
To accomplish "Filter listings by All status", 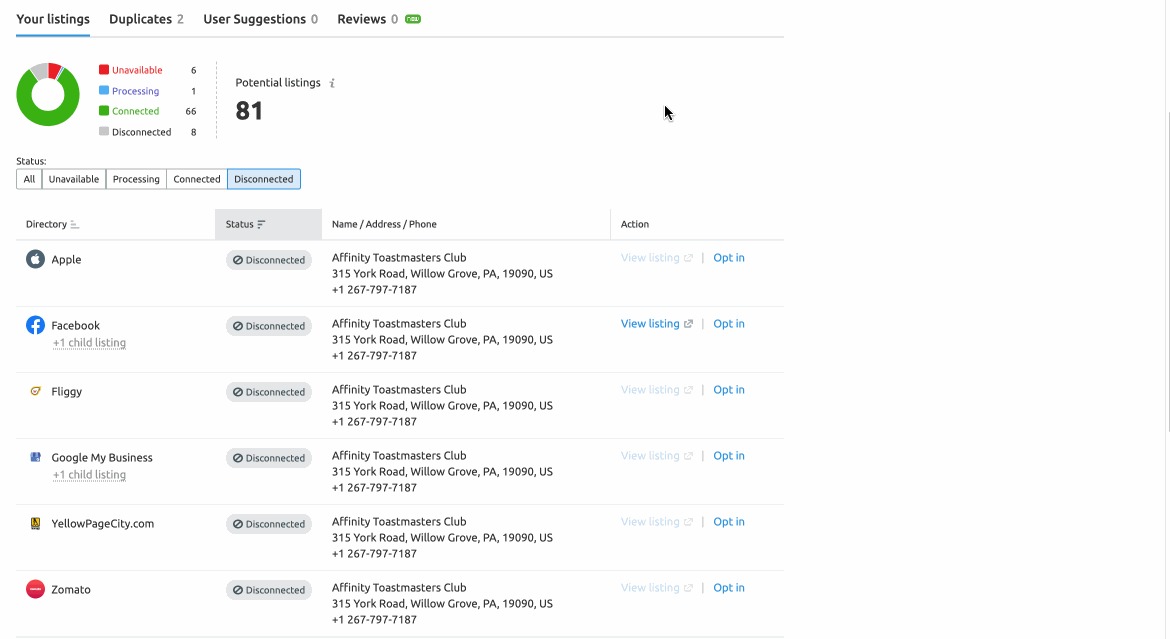I will [29, 179].
